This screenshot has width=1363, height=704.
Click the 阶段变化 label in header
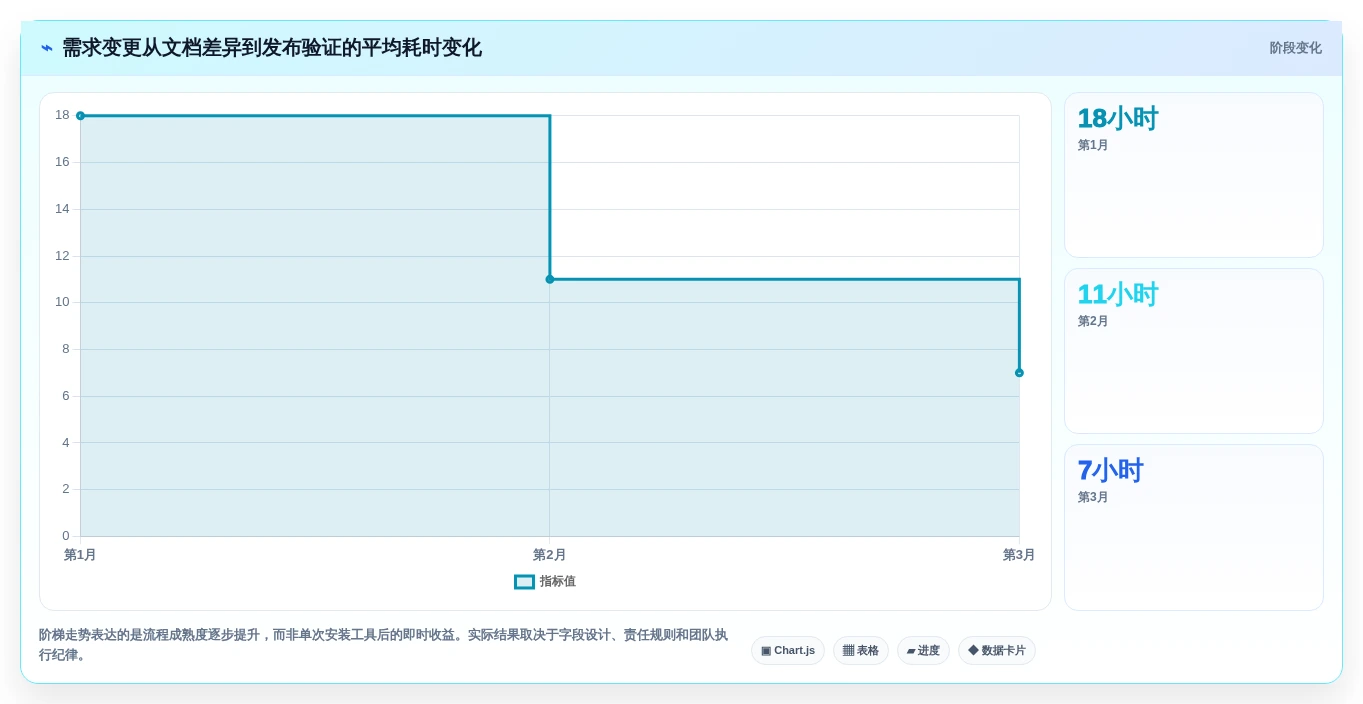pos(1295,48)
